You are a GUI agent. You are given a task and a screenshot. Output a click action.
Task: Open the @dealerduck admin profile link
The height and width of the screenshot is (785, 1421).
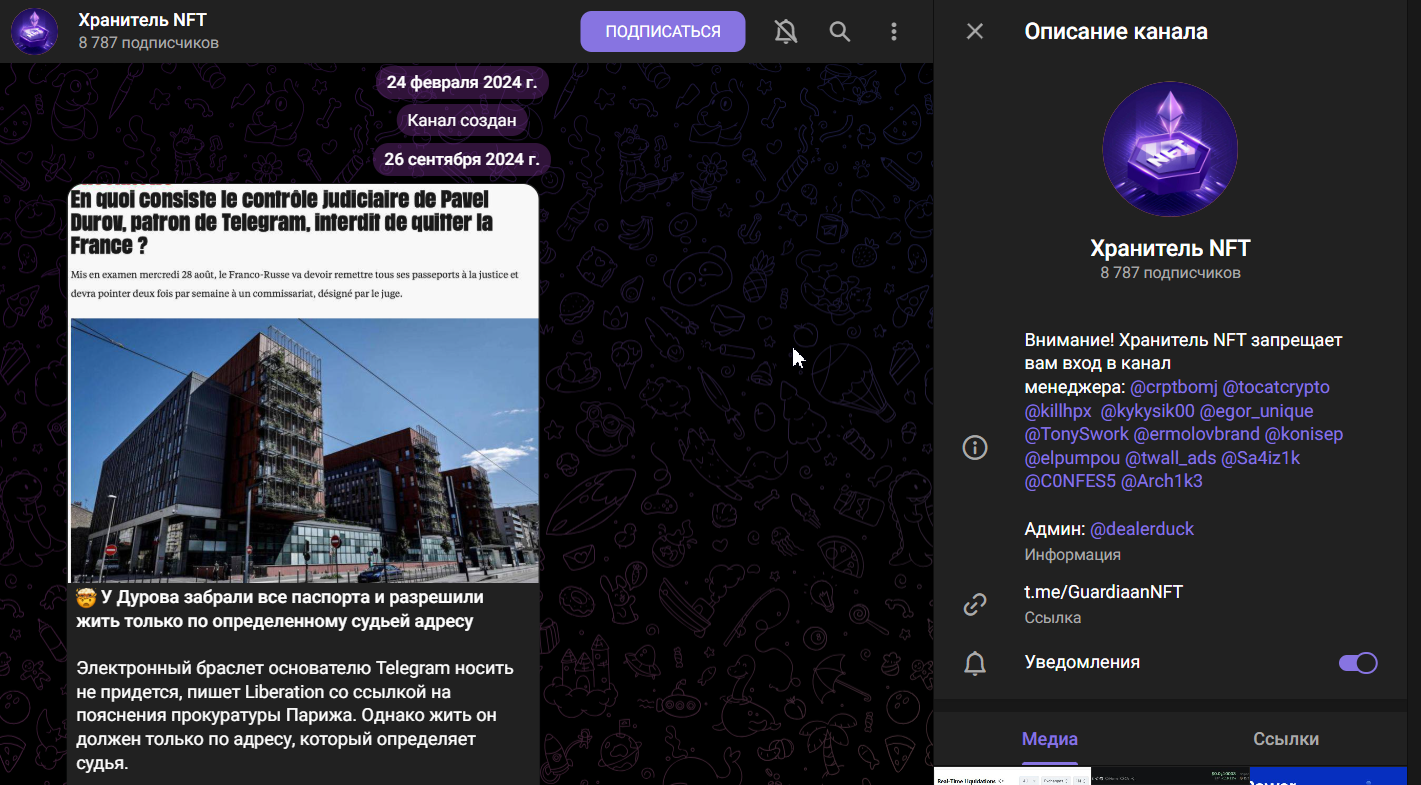pyautogui.click(x=1141, y=529)
